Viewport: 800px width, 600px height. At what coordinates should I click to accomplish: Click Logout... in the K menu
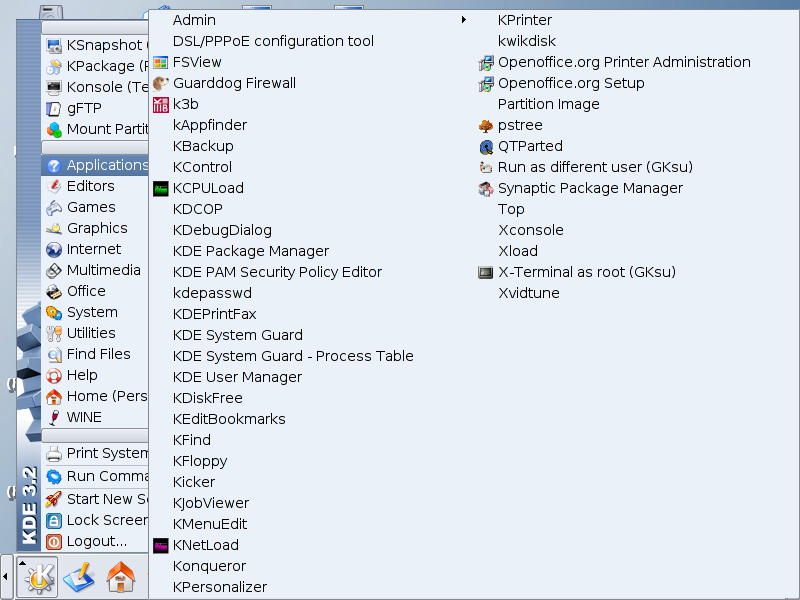tap(96, 541)
